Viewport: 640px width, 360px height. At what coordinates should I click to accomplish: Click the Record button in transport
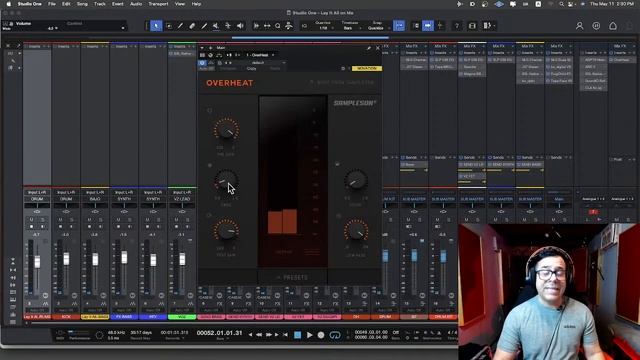click(321, 335)
